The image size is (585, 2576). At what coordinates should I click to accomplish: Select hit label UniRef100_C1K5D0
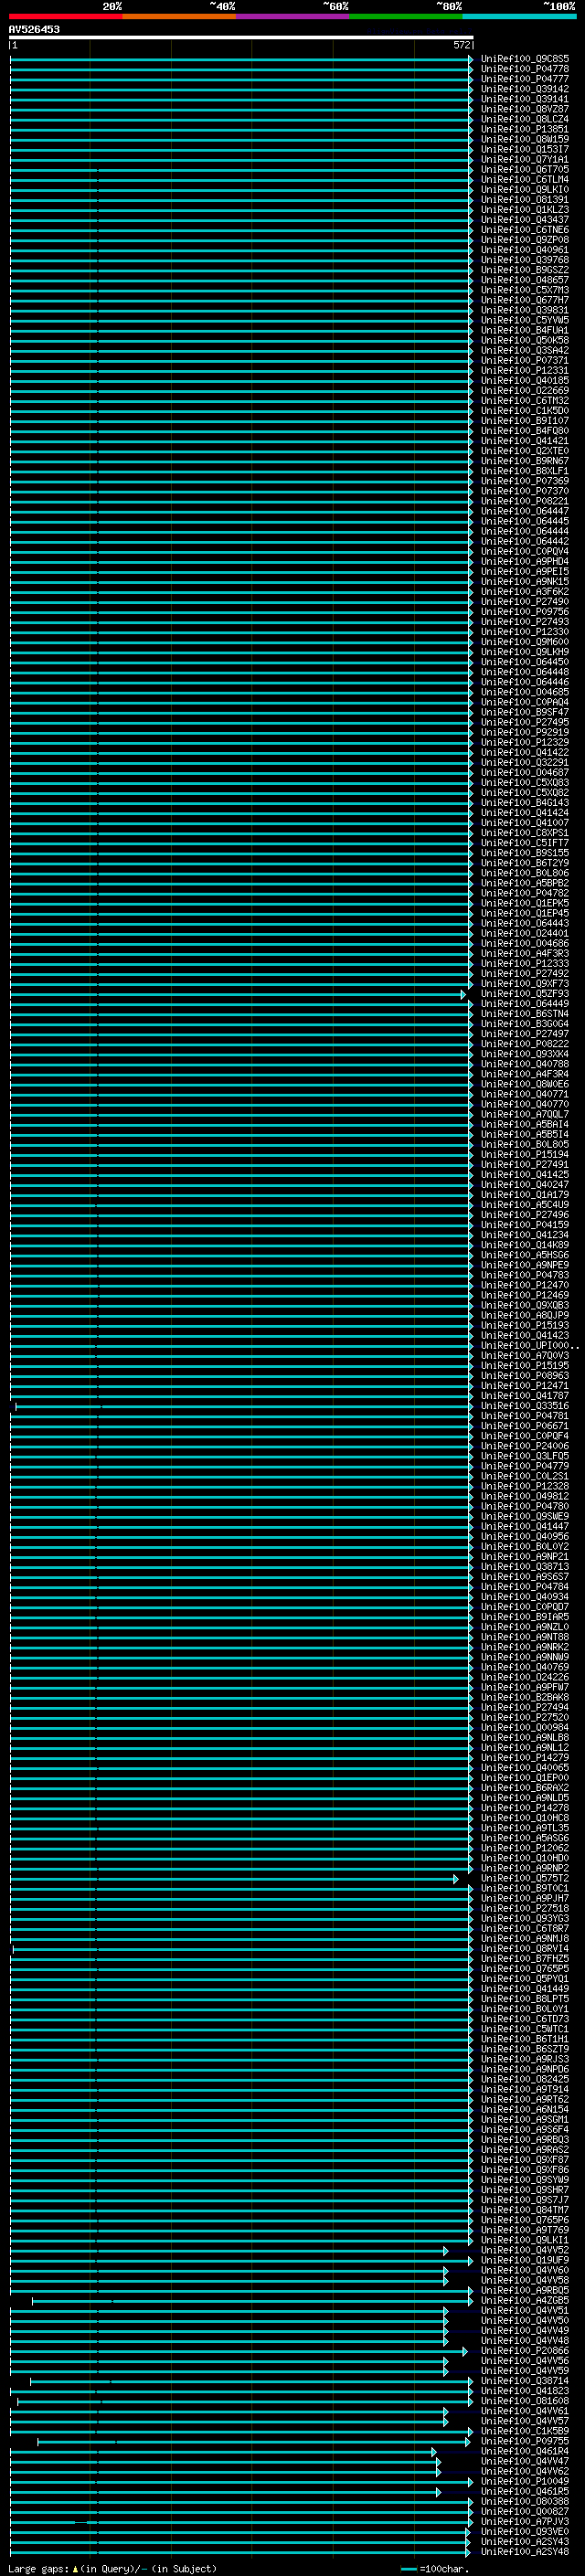coord(525,411)
